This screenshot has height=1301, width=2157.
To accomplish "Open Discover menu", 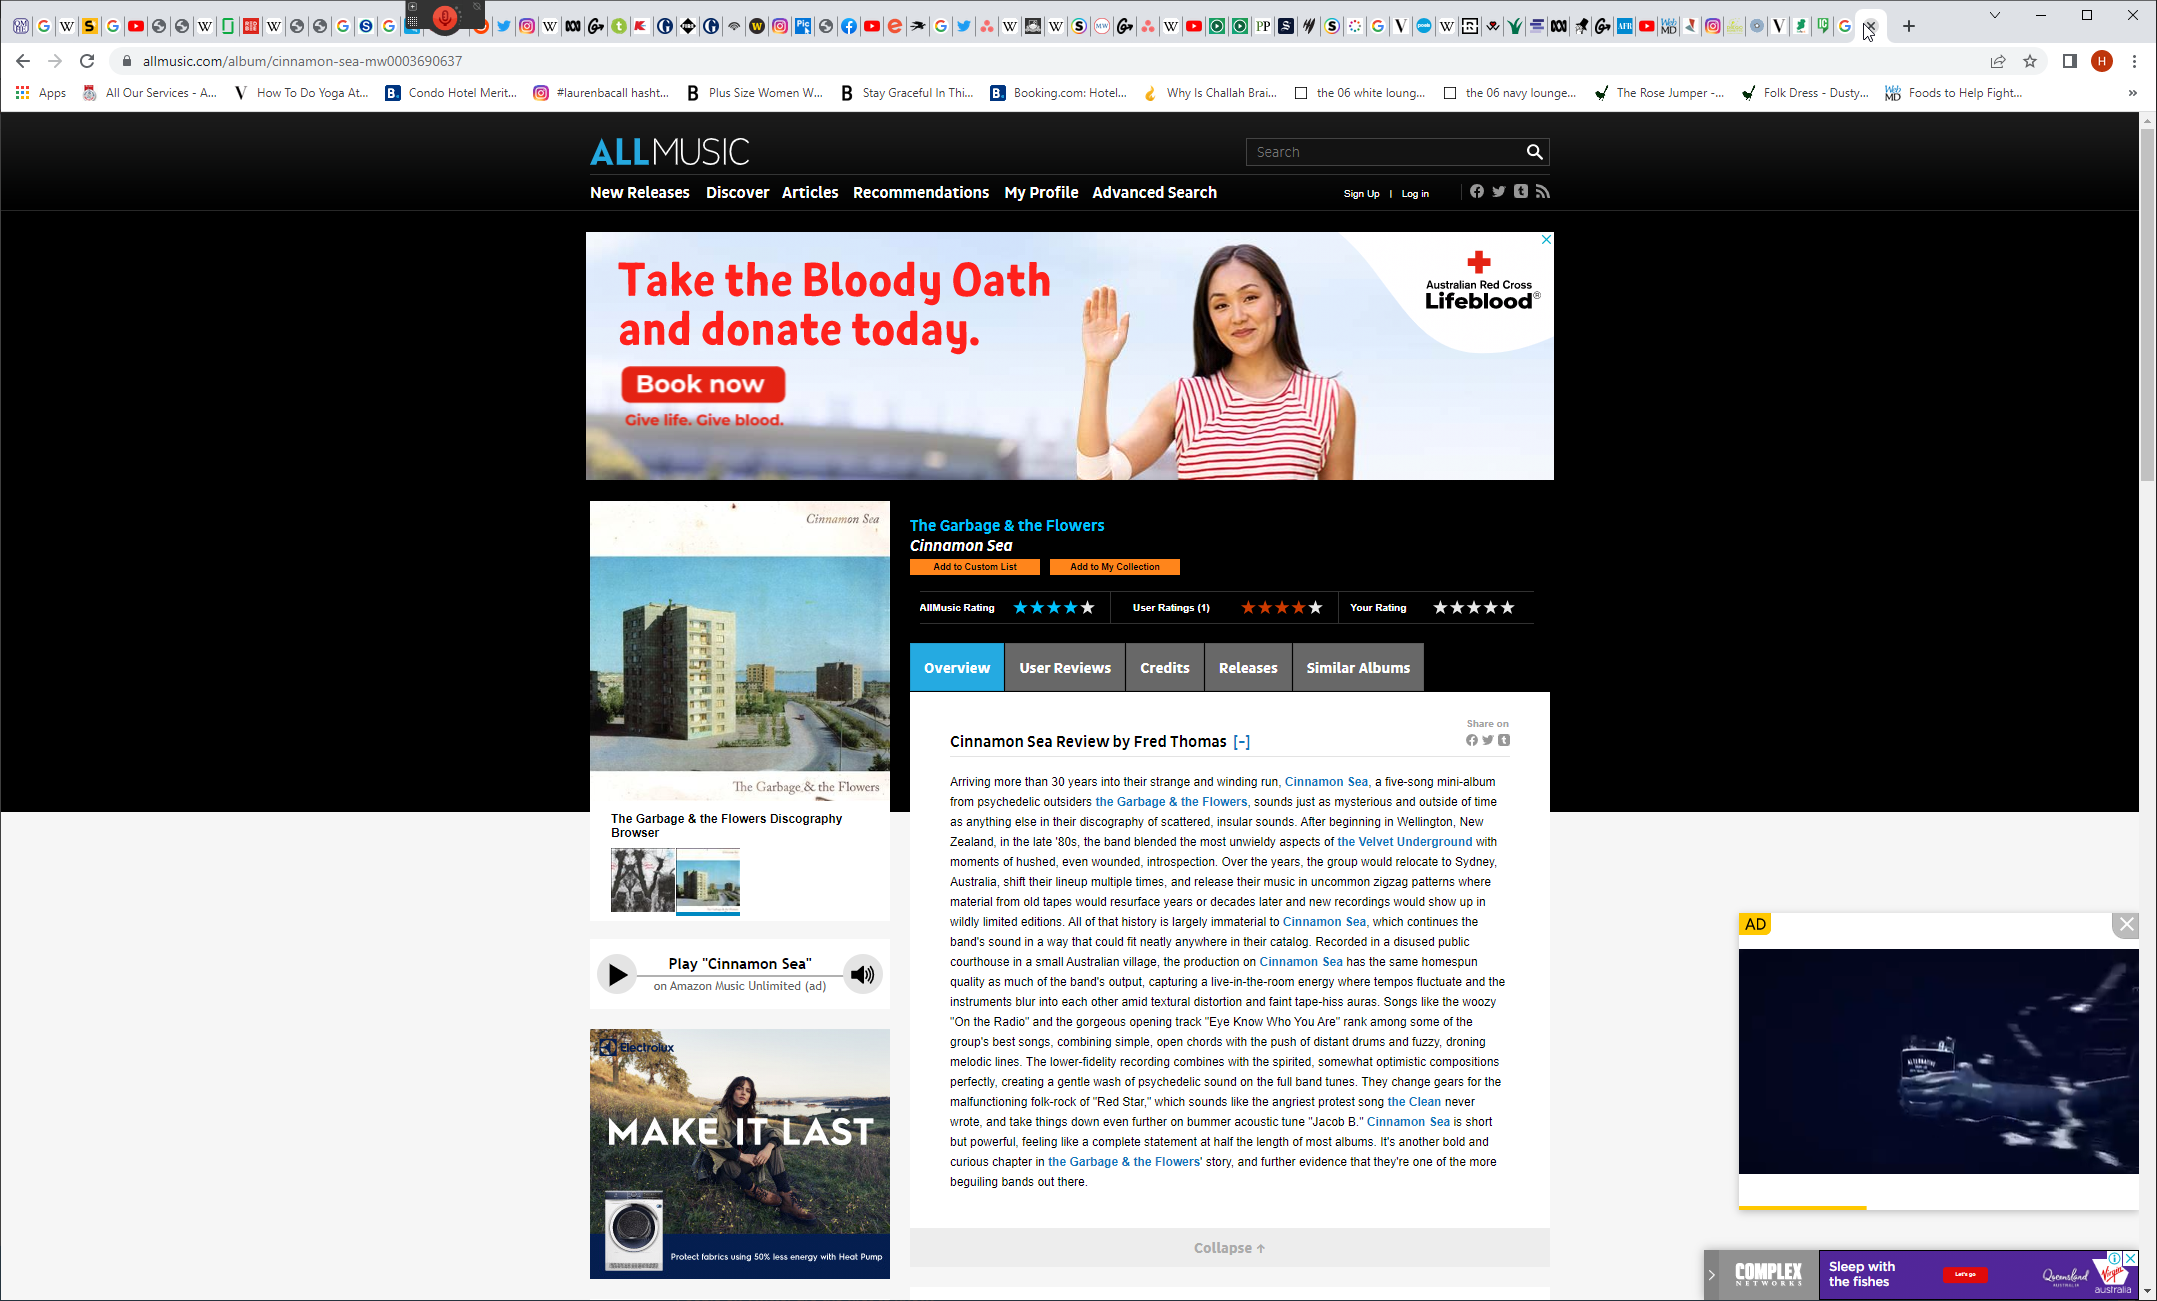I will (737, 192).
